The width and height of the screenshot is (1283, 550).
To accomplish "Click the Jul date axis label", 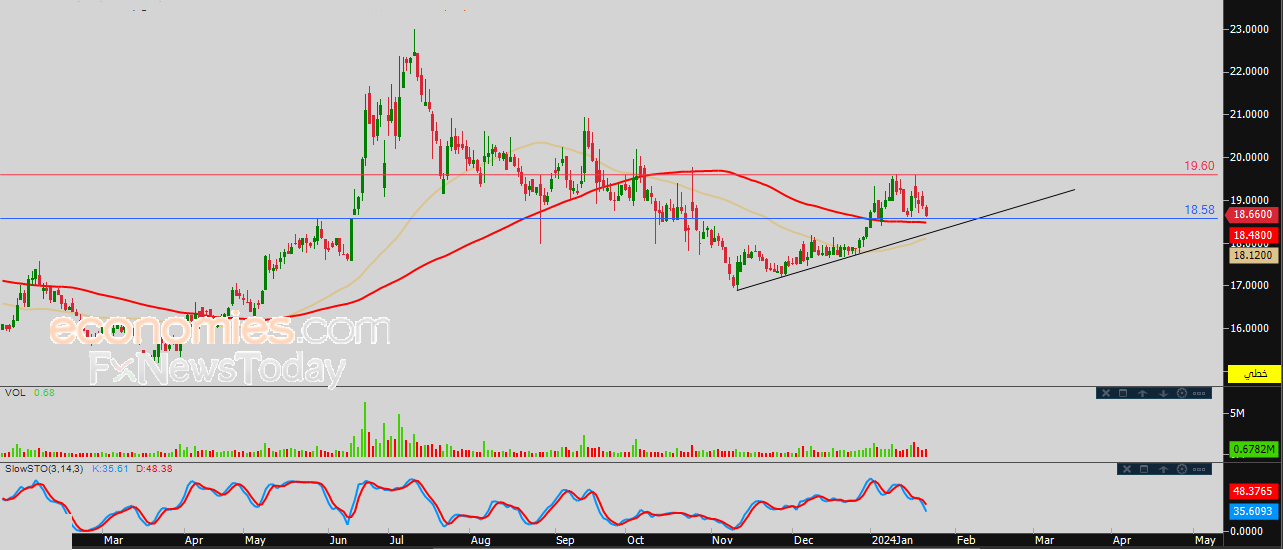I will click(397, 540).
